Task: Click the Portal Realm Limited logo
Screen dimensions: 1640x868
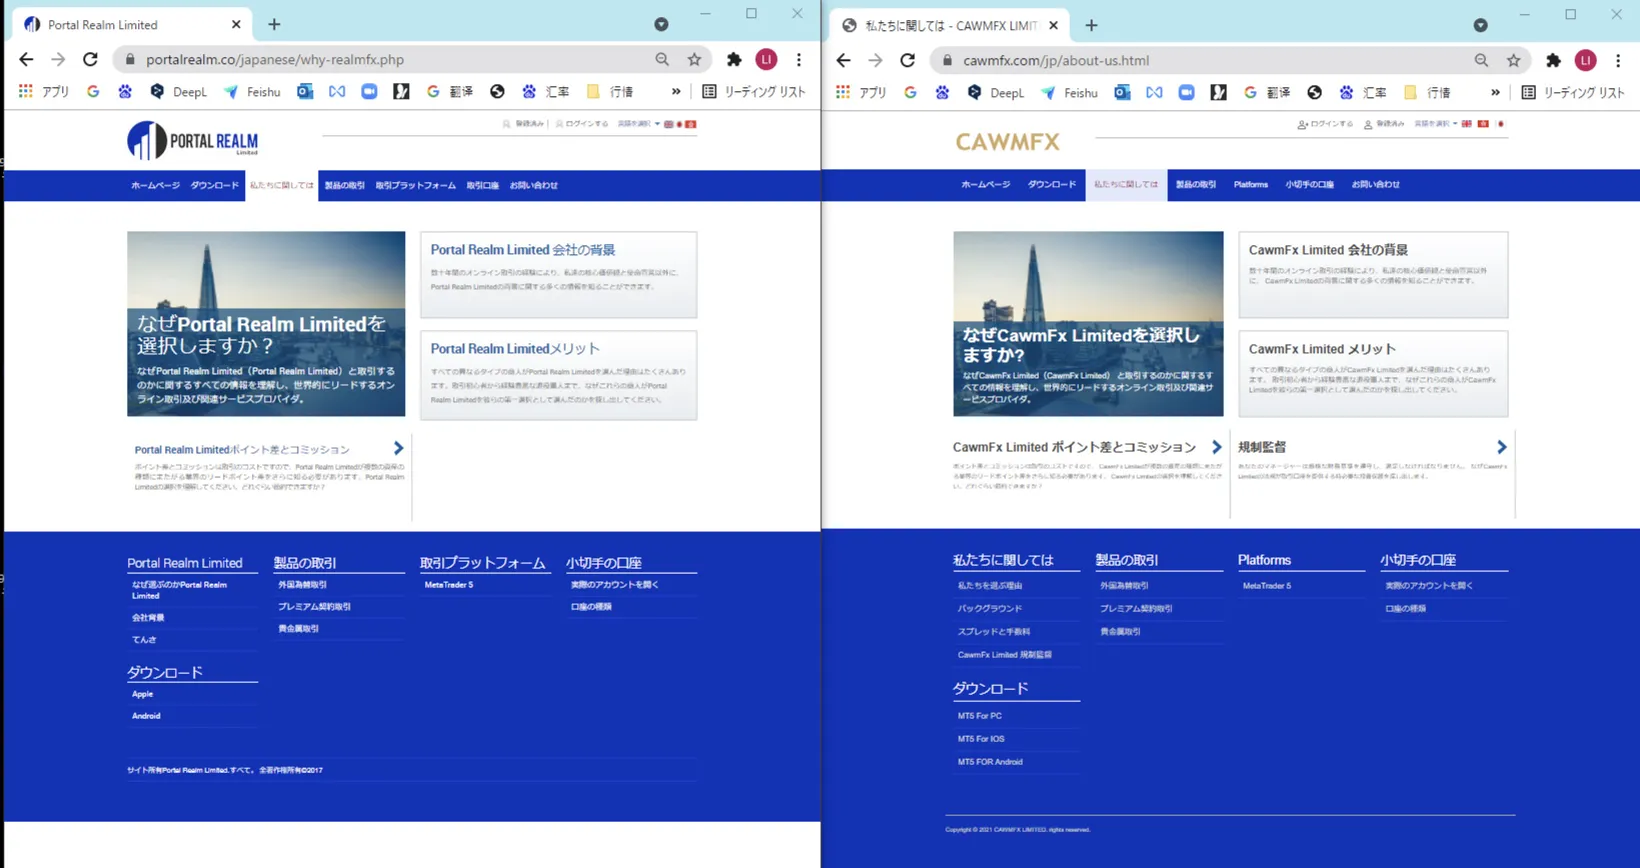Action: click(193, 141)
